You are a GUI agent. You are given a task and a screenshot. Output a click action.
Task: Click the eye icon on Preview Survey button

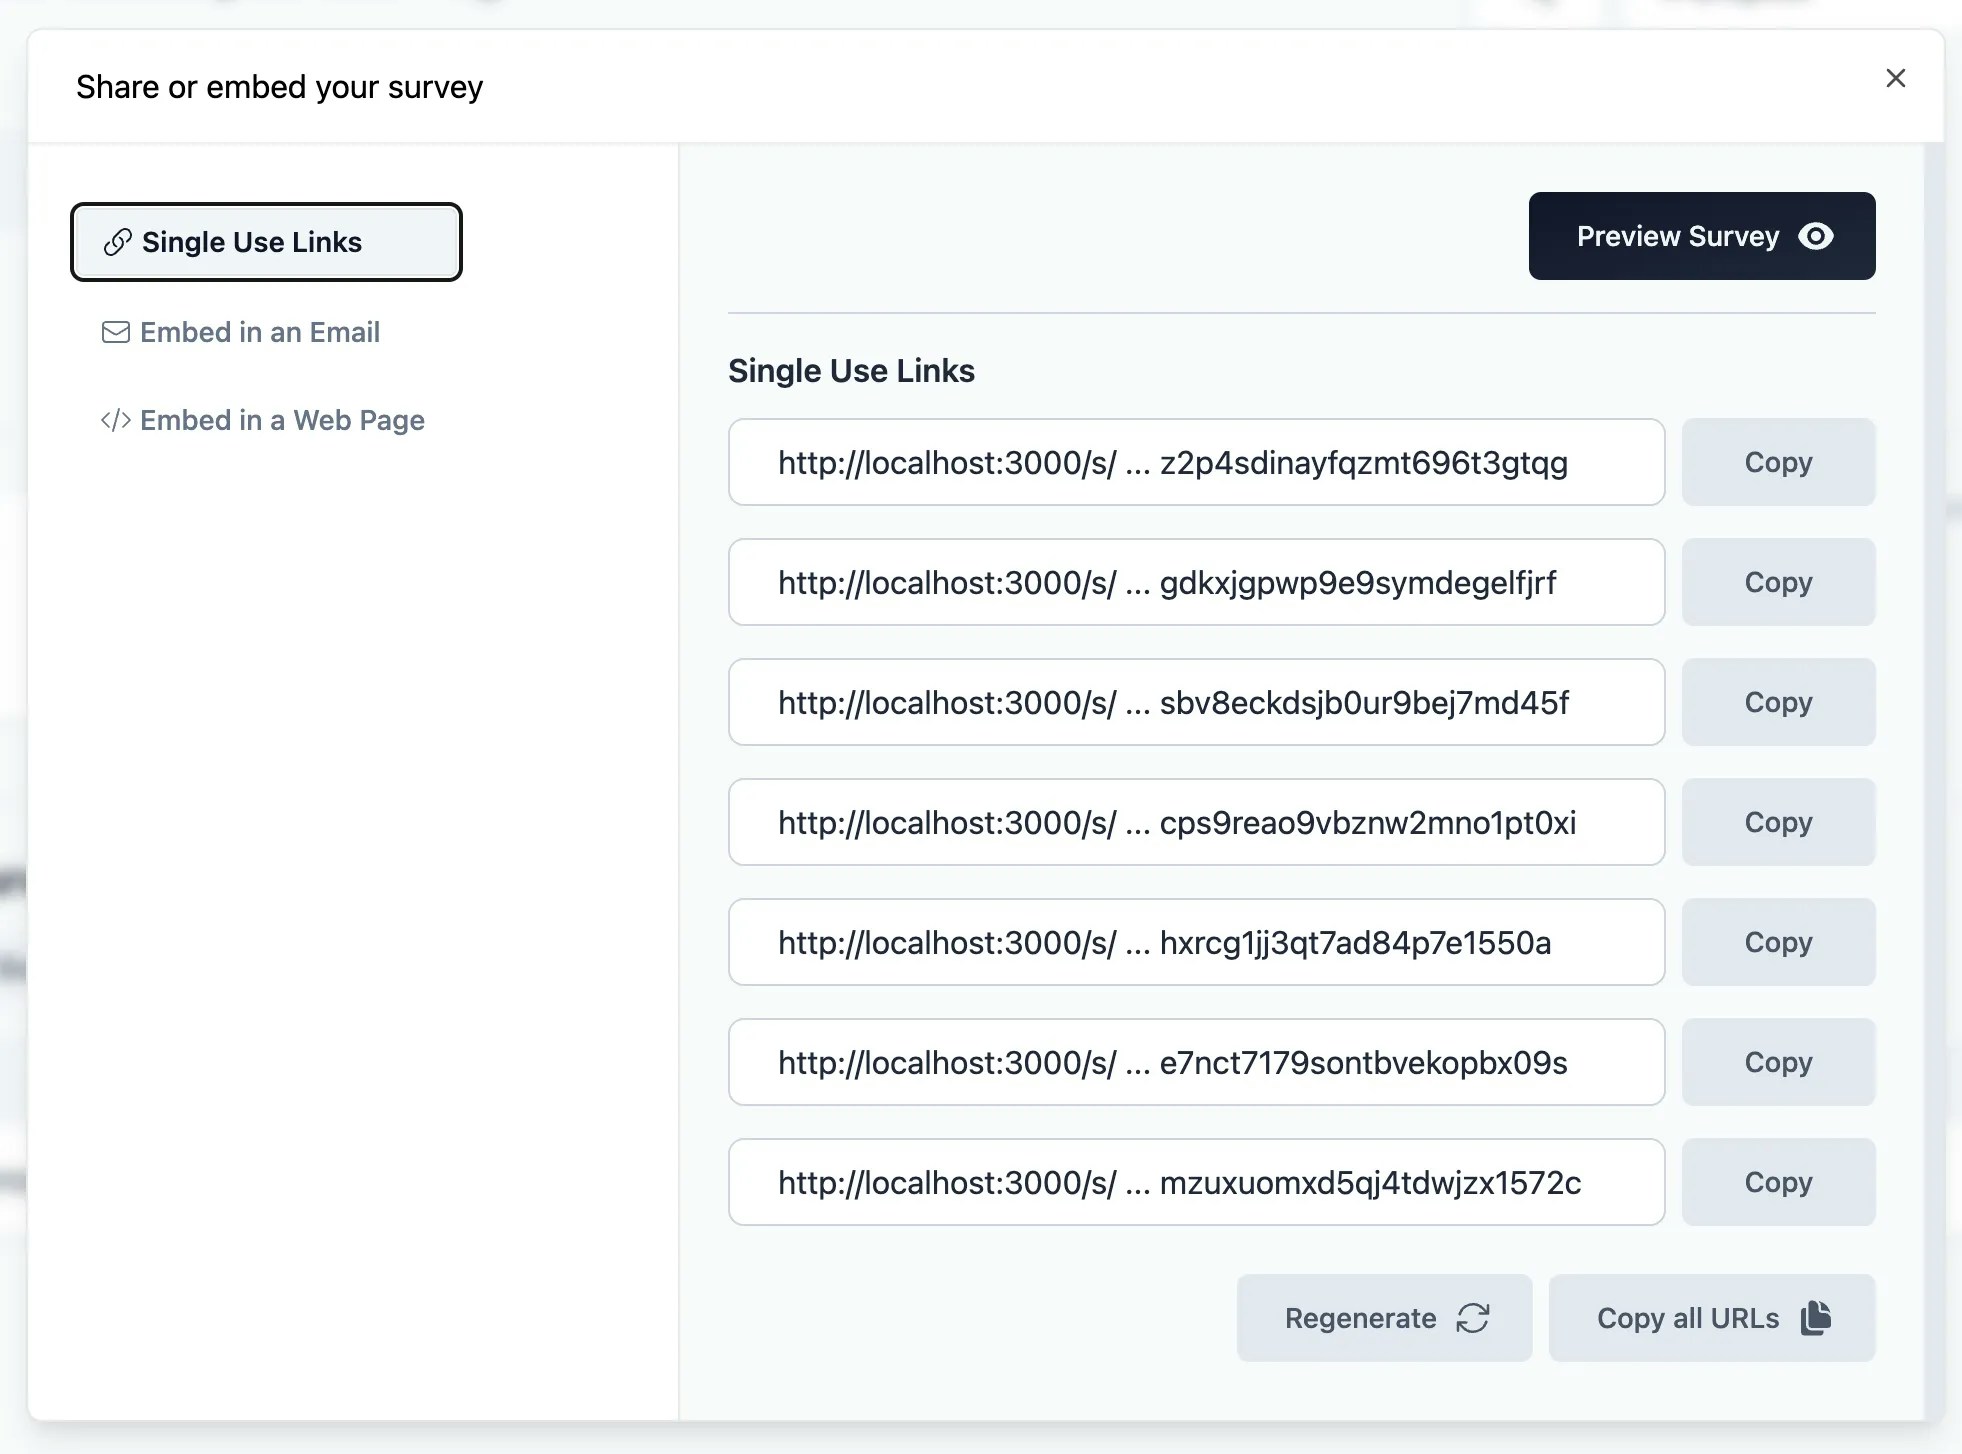tap(1817, 236)
